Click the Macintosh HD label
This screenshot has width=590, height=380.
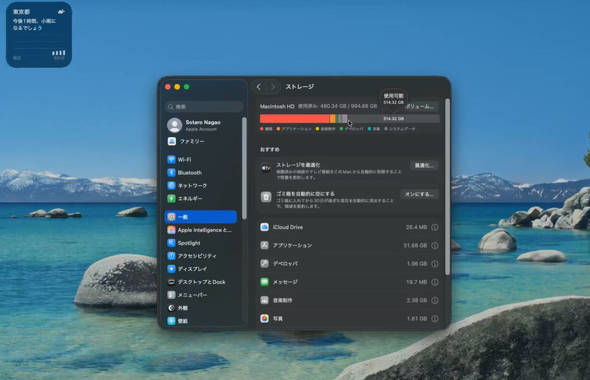[277, 106]
